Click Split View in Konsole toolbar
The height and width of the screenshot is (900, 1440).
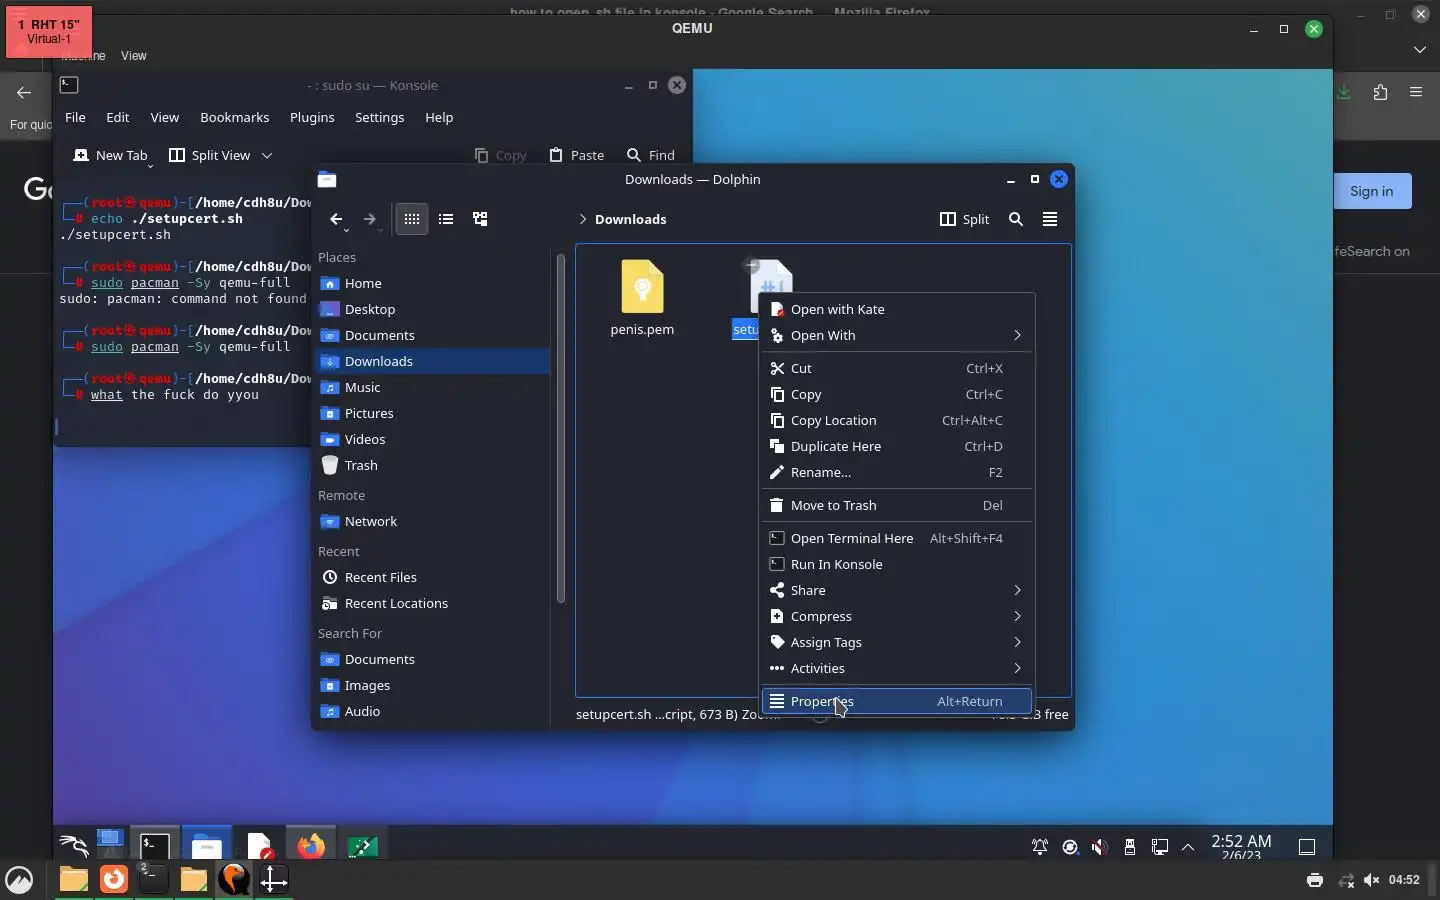point(210,155)
